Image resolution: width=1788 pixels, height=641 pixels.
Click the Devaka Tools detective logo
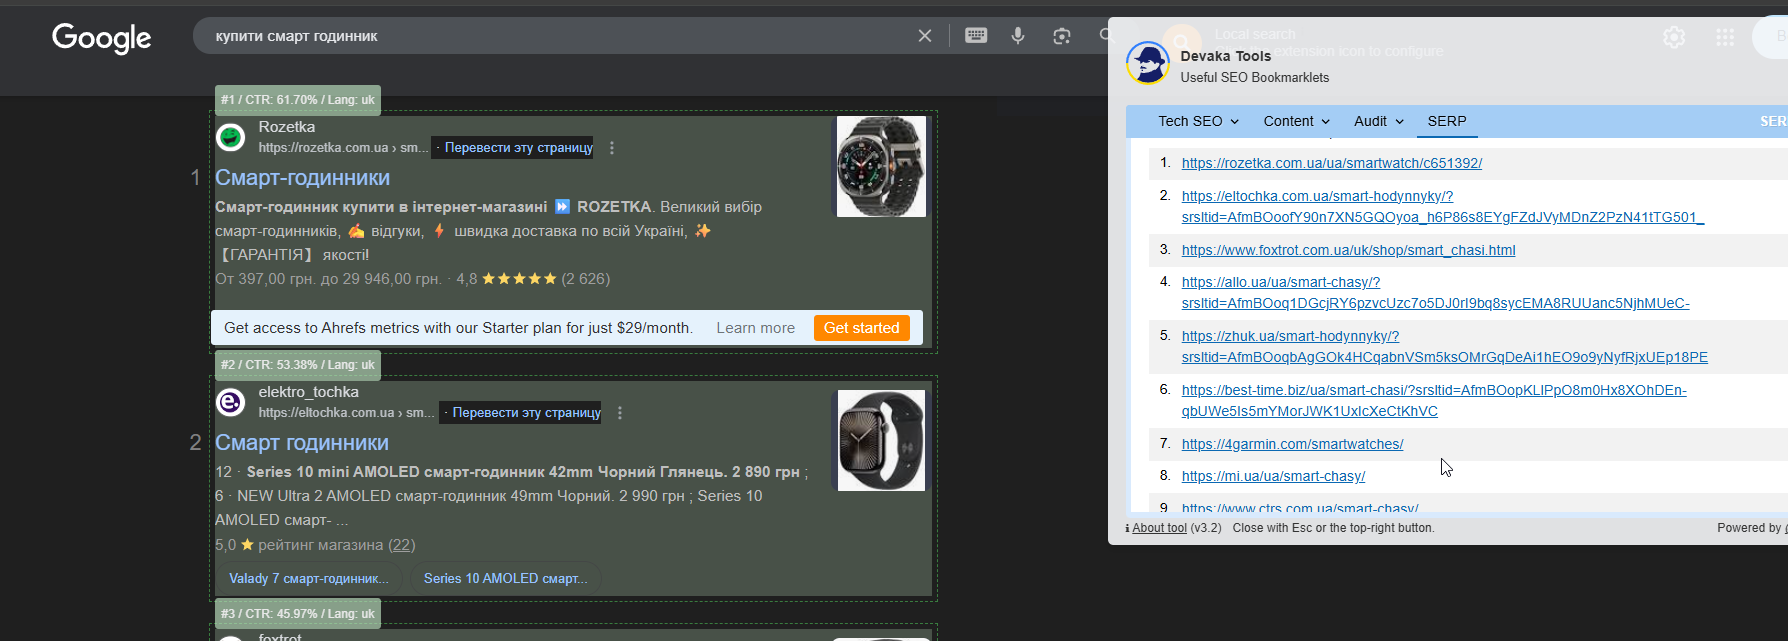click(1148, 63)
